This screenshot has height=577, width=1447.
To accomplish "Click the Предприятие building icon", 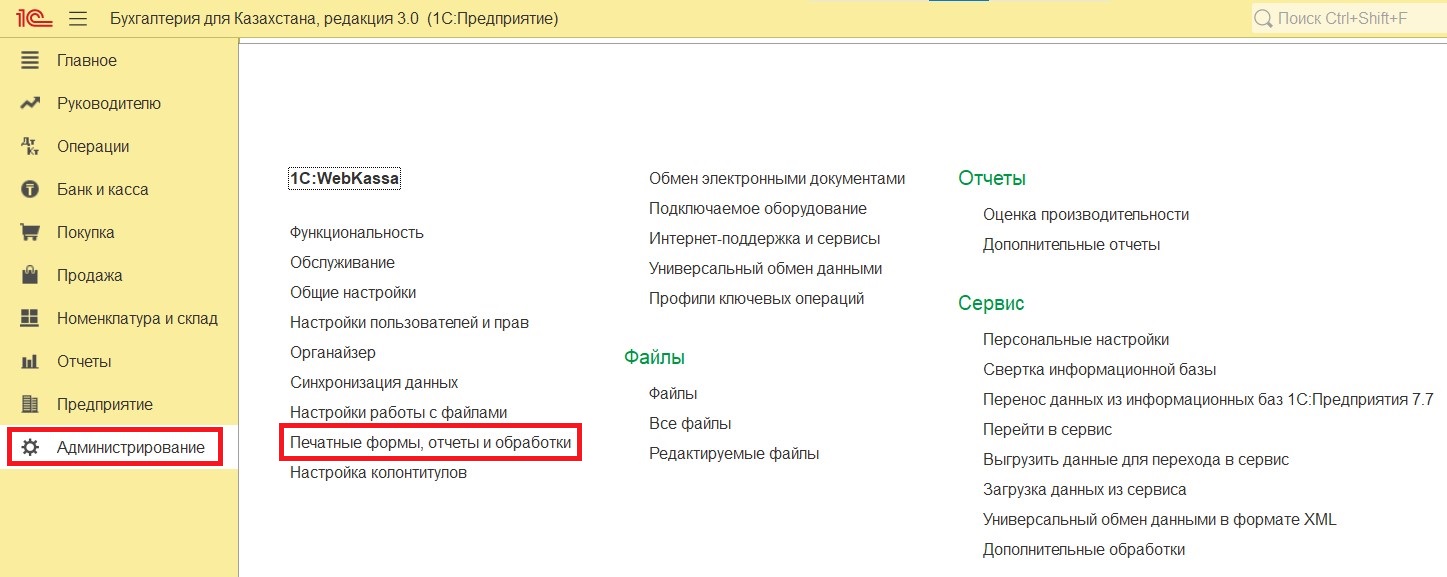I will [30, 404].
